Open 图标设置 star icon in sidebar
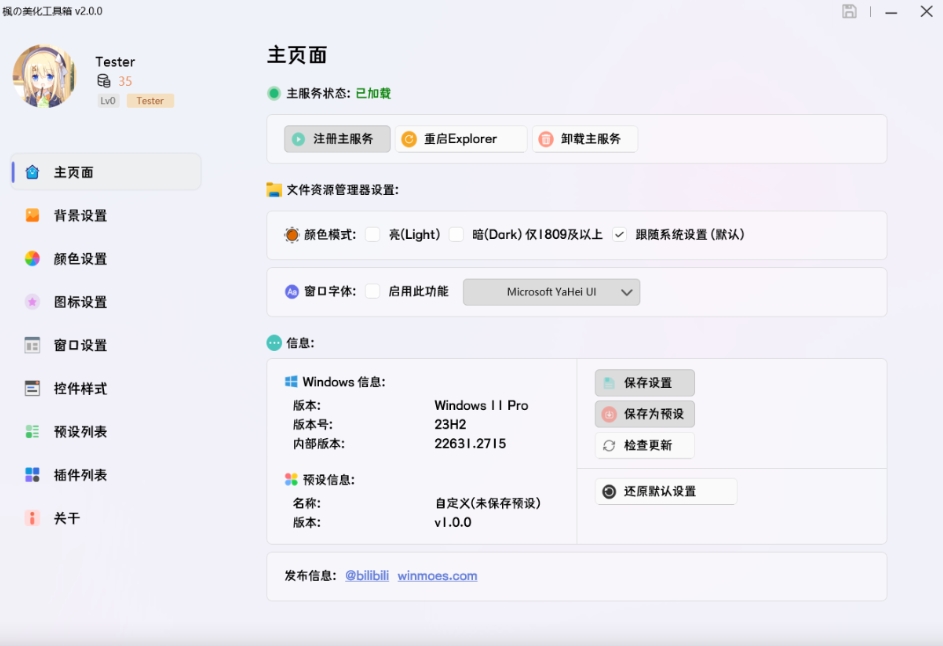The width and height of the screenshot is (943, 646). point(33,302)
